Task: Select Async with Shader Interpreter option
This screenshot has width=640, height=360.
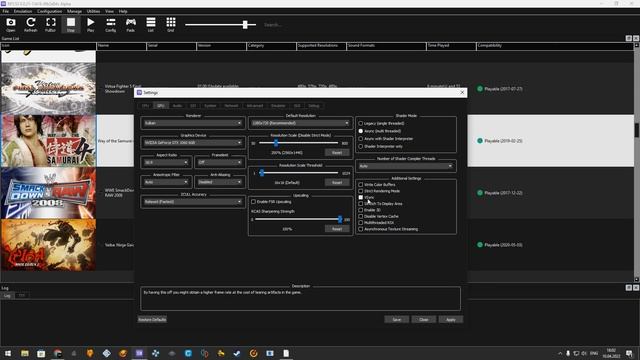Action: click(360, 139)
